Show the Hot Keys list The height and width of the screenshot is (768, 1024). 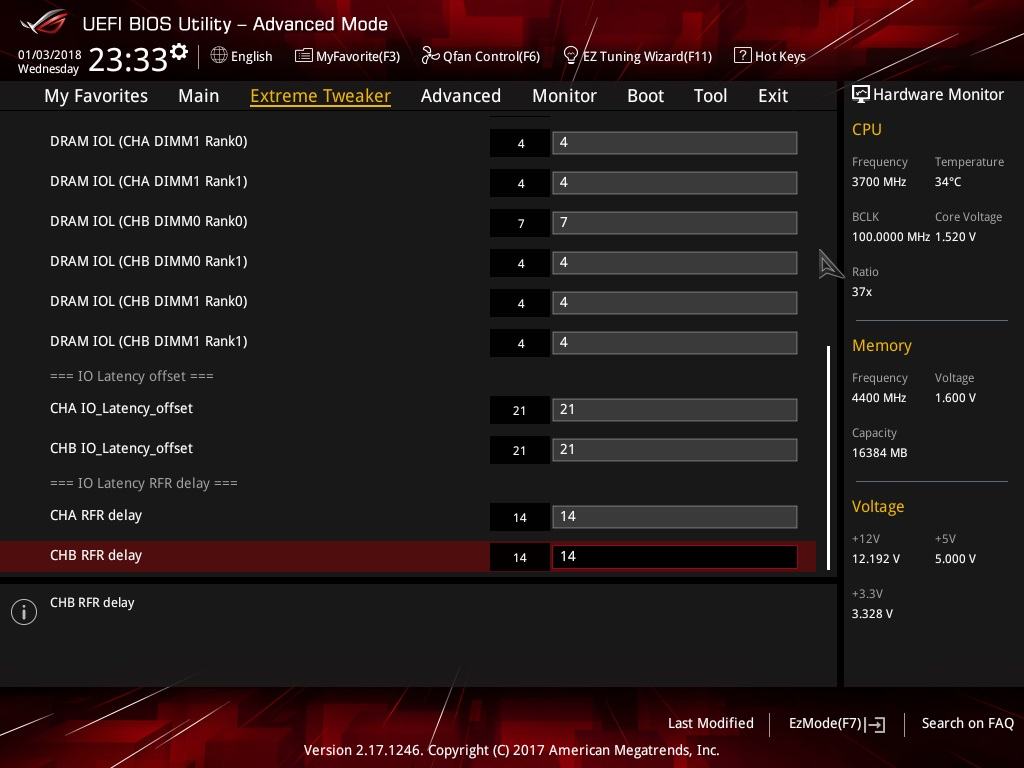pos(780,56)
